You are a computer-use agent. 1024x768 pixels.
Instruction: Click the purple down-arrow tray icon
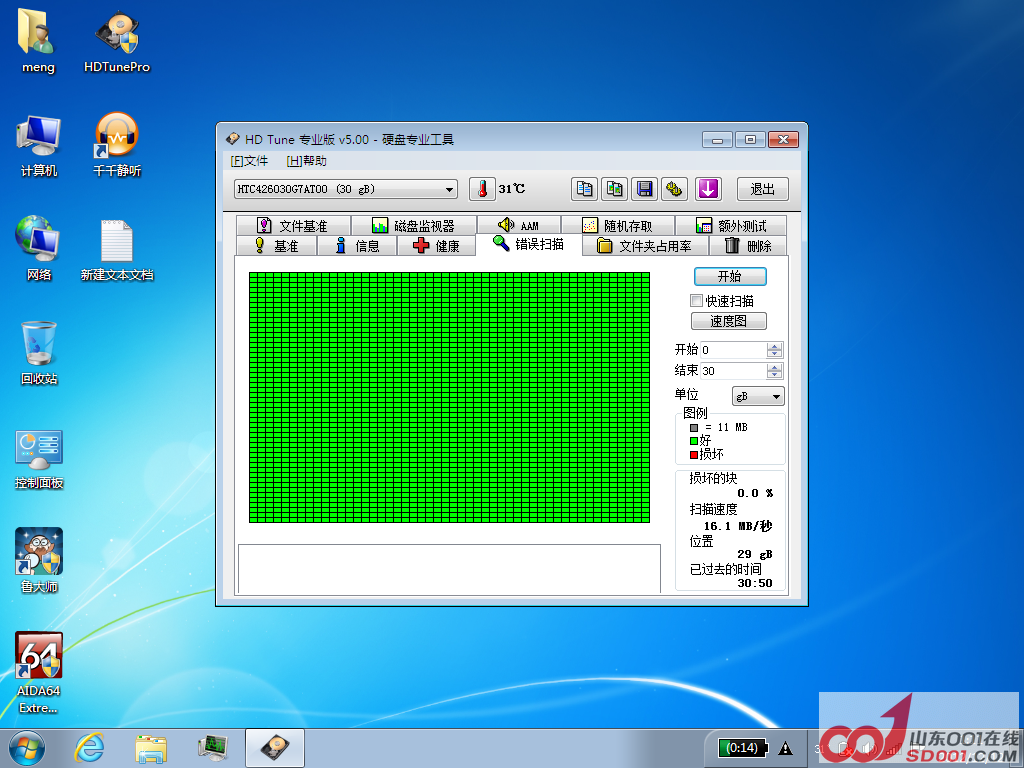(x=708, y=189)
